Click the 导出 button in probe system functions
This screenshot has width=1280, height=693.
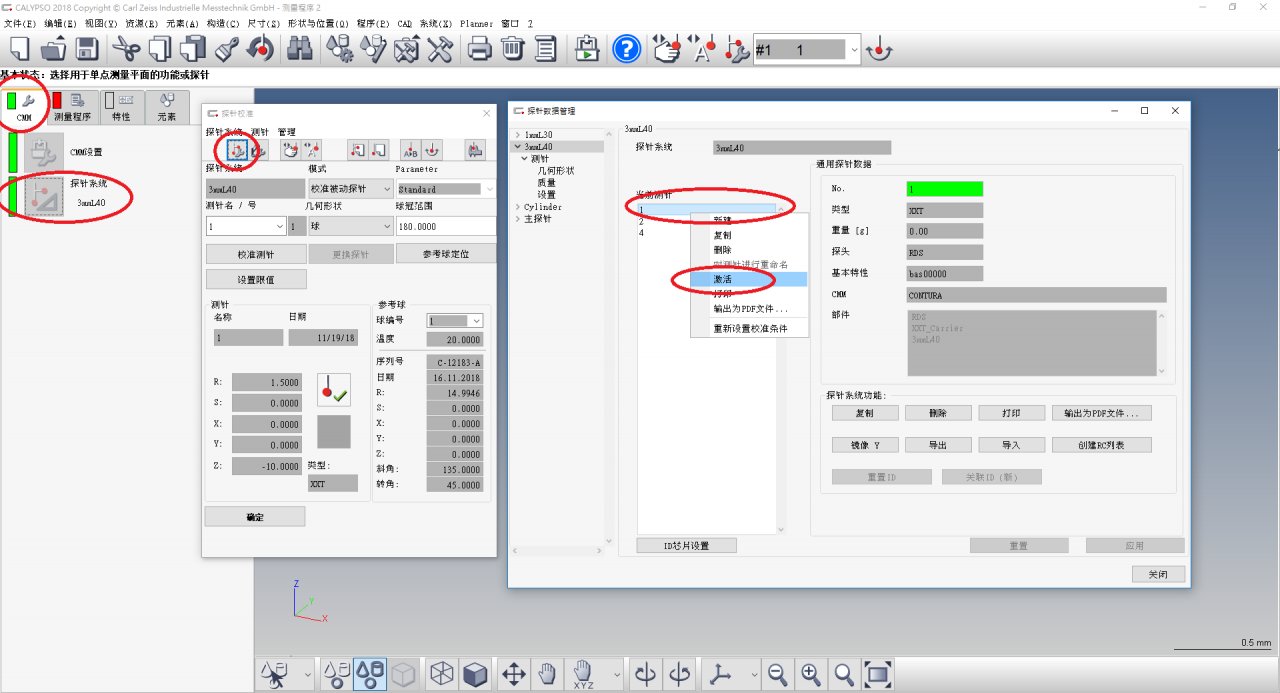point(938,445)
